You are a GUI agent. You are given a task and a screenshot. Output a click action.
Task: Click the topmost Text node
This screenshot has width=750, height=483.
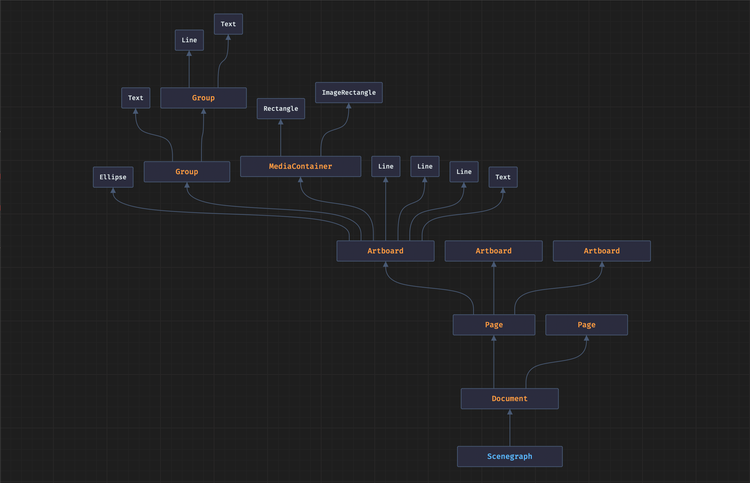coord(228,24)
